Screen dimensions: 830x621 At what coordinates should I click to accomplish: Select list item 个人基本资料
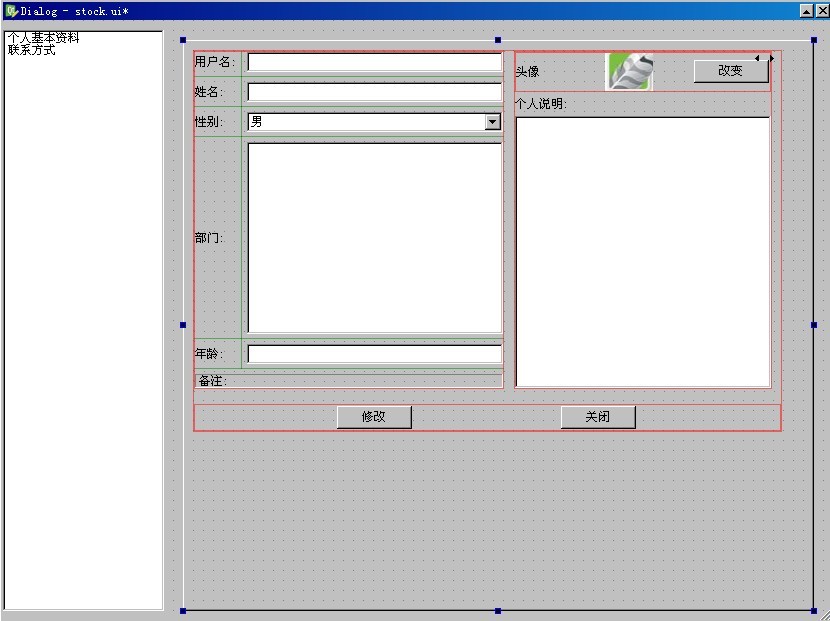coord(44,38)
